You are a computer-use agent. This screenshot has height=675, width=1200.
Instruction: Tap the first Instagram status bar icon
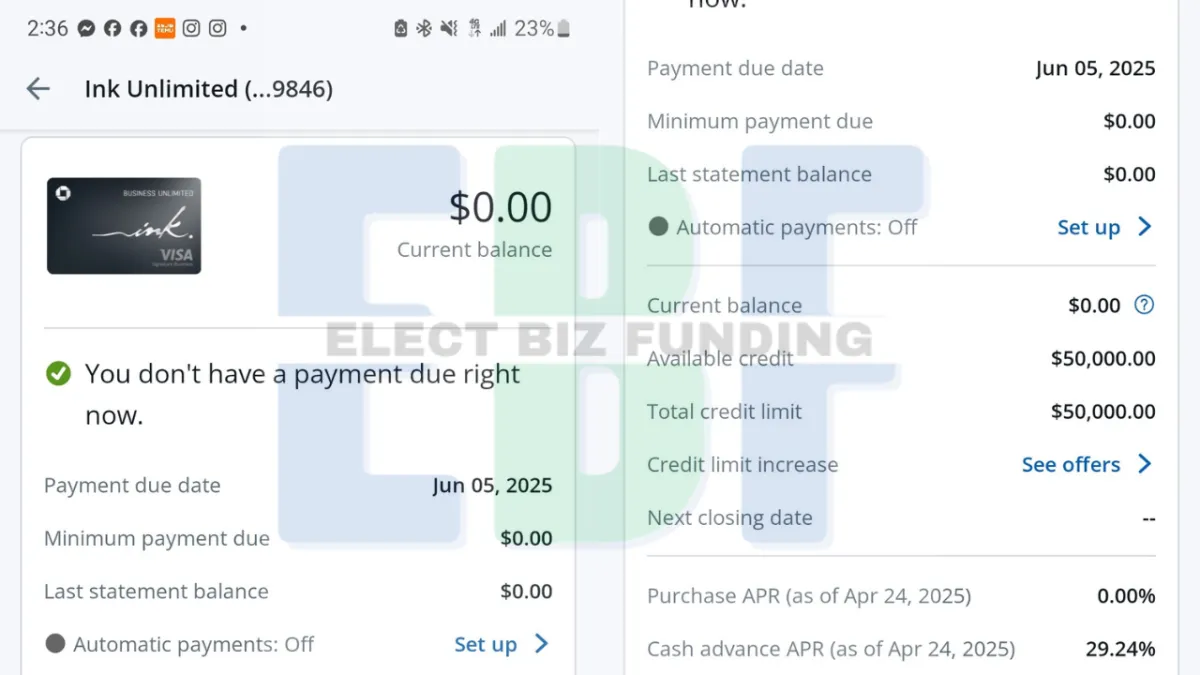pos(191,29)
